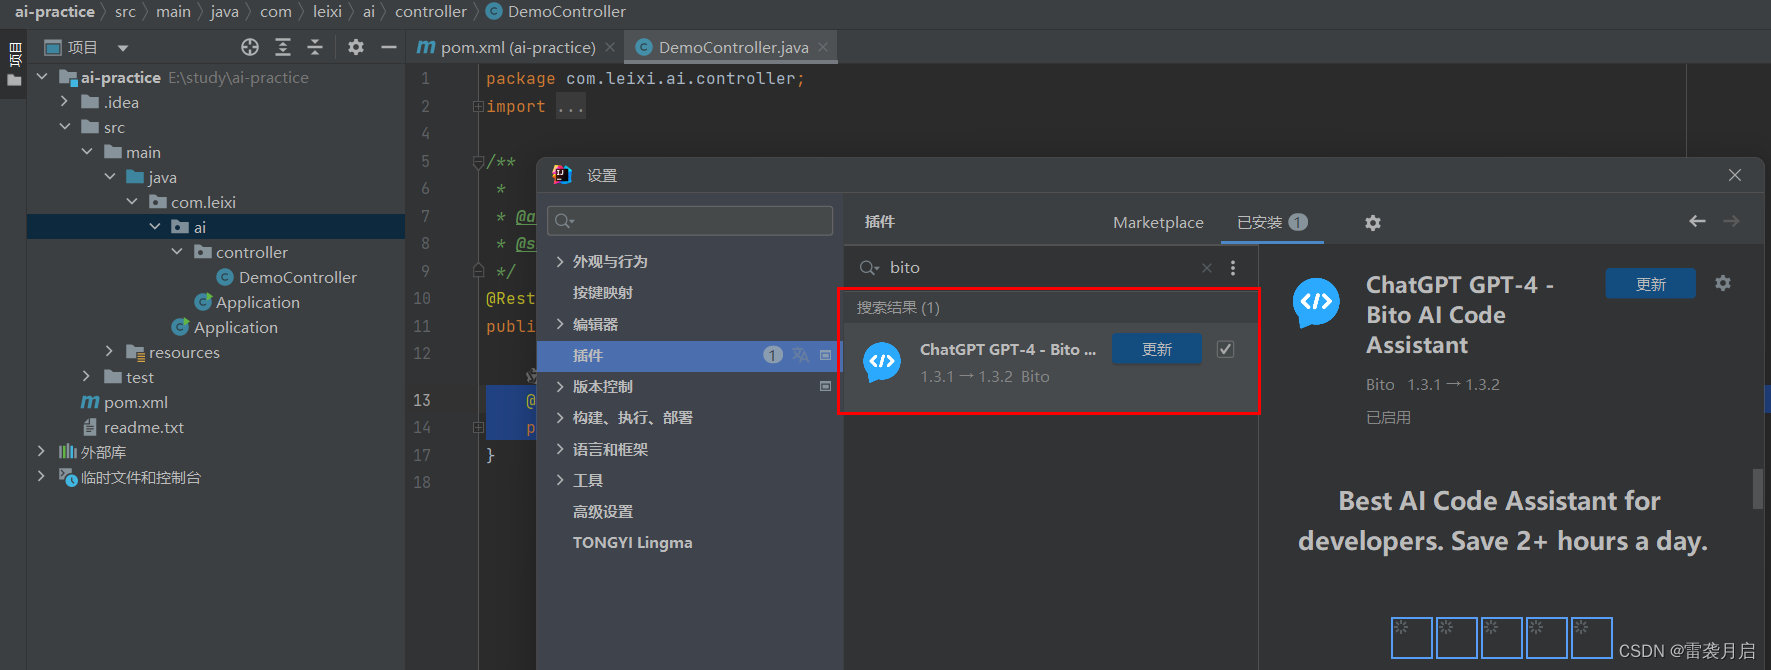Collapse the ai-practice project root
Image resolution: width=1771 pixels, height=670 pixels.
[42, 77]
